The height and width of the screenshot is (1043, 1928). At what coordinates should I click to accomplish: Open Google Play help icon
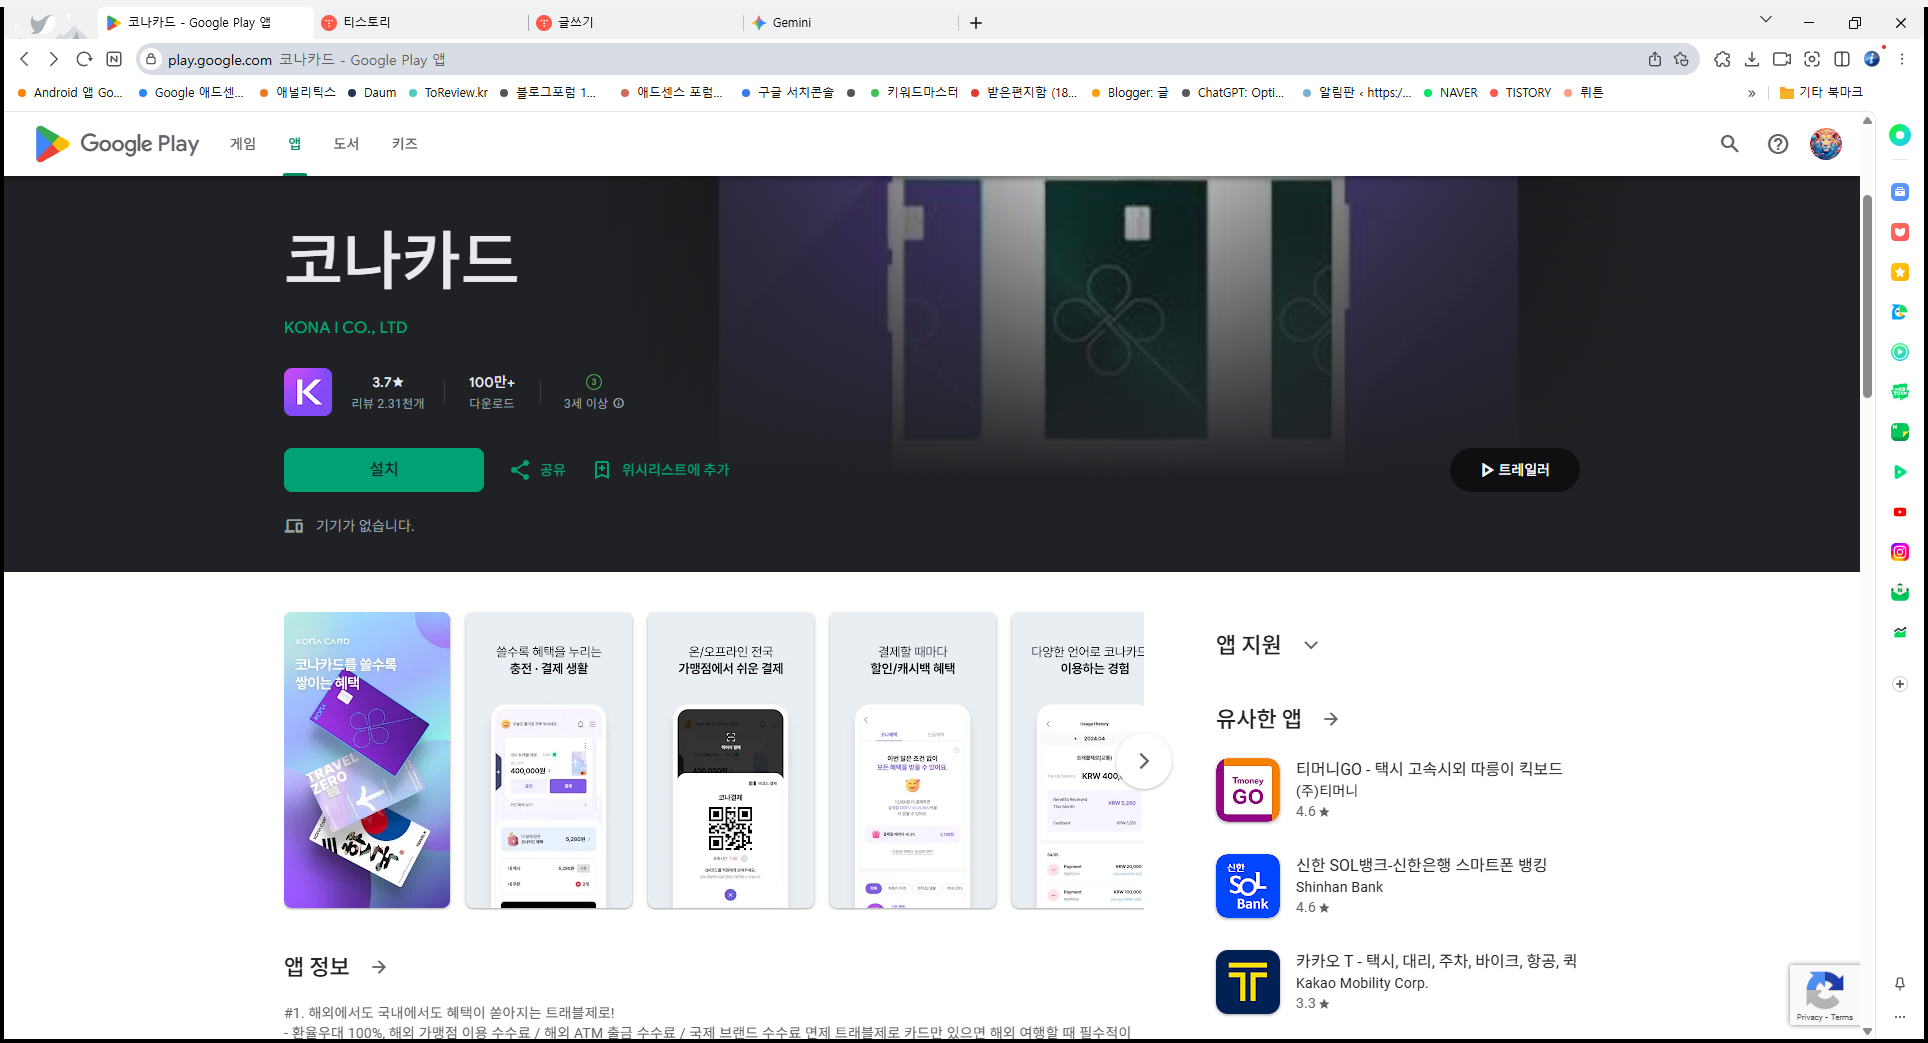point(1777,143)
